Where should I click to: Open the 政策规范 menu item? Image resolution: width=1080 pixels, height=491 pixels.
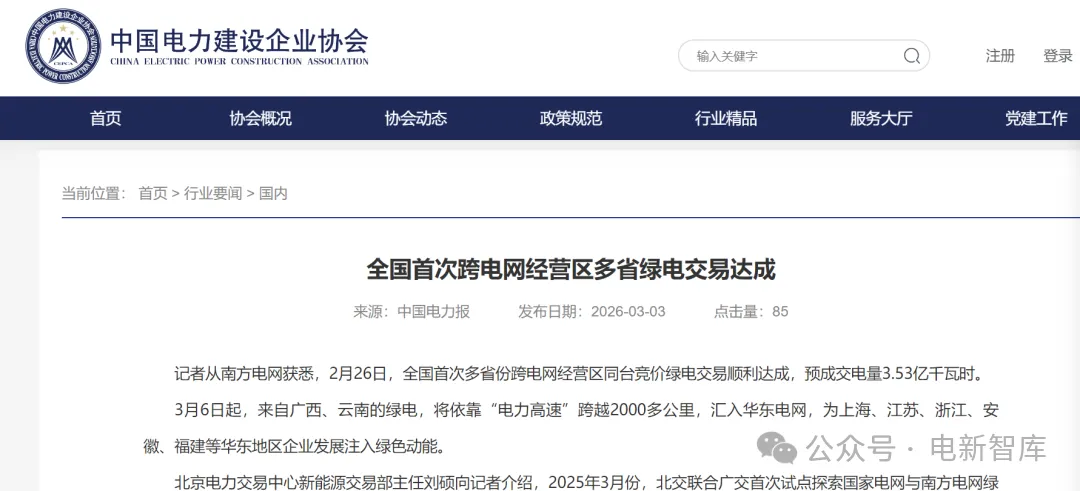coord(571,118)
